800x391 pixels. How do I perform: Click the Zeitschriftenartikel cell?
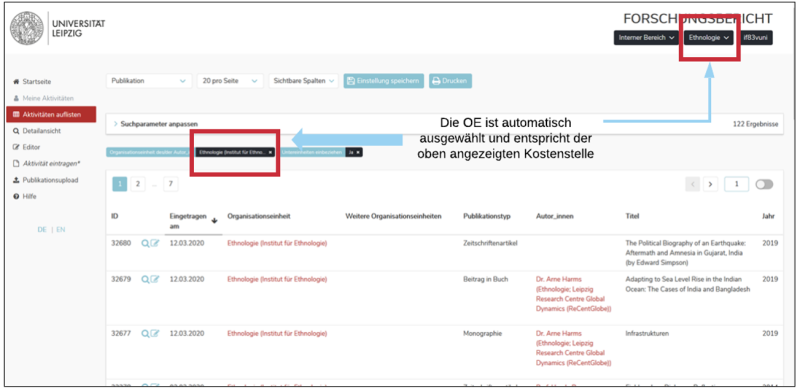click(x=490, y=243)
